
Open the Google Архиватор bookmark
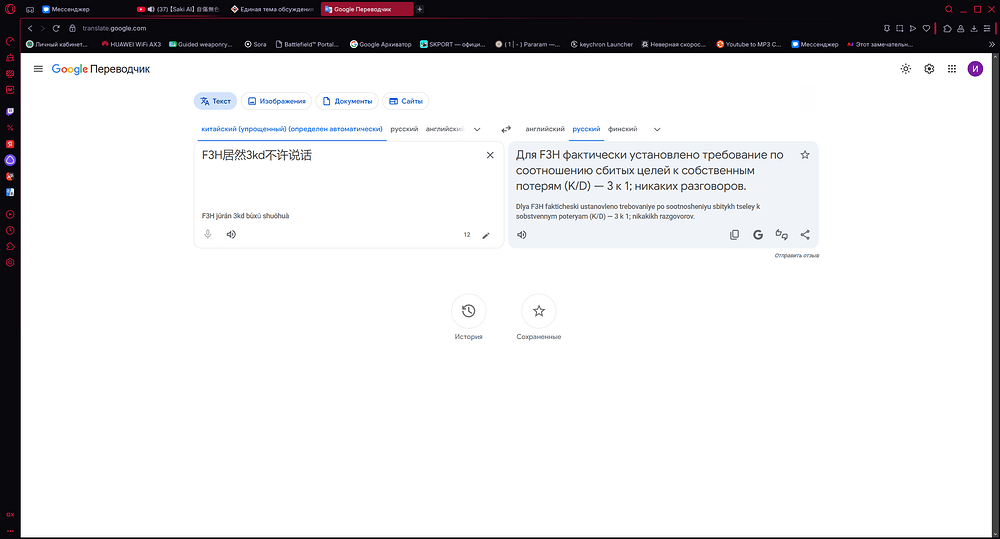(381, 45)
